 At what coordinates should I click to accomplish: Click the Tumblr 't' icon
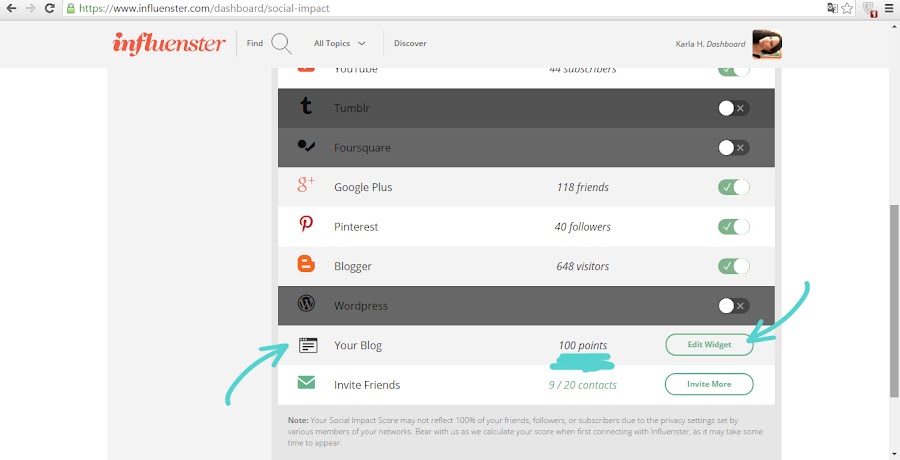(306, 106)
